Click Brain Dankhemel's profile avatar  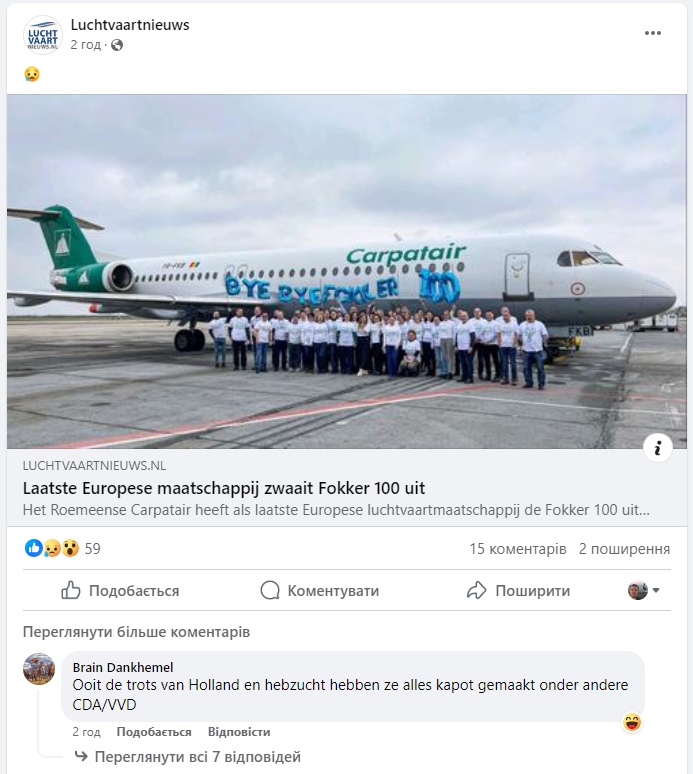pyautogui.click(x=39, y=668)
